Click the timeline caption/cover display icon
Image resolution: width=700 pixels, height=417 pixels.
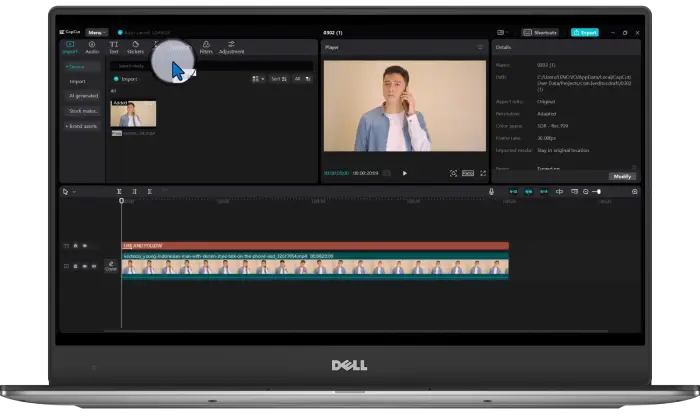[574, 192]
